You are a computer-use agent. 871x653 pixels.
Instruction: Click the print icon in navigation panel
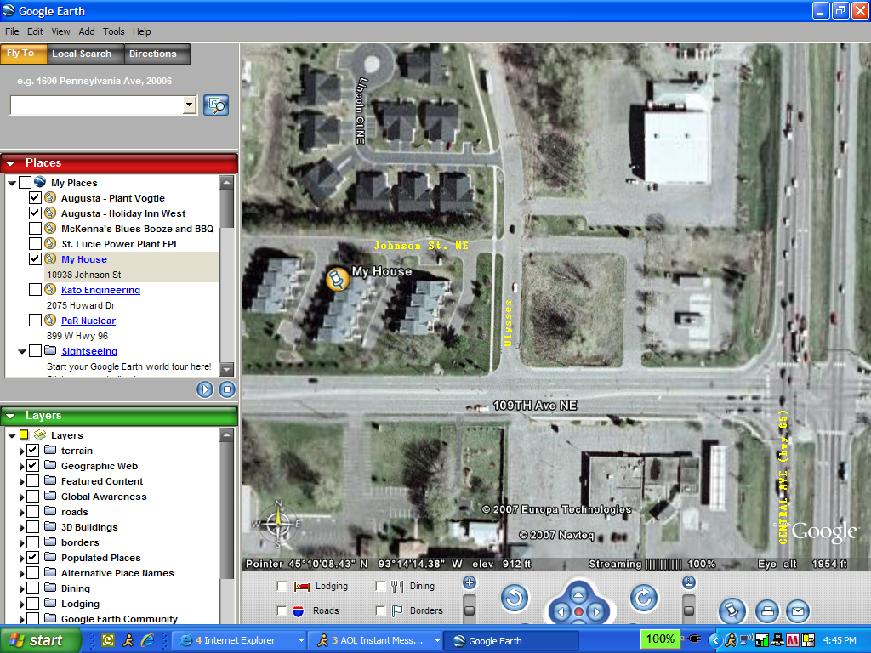[x=766, y=610]
